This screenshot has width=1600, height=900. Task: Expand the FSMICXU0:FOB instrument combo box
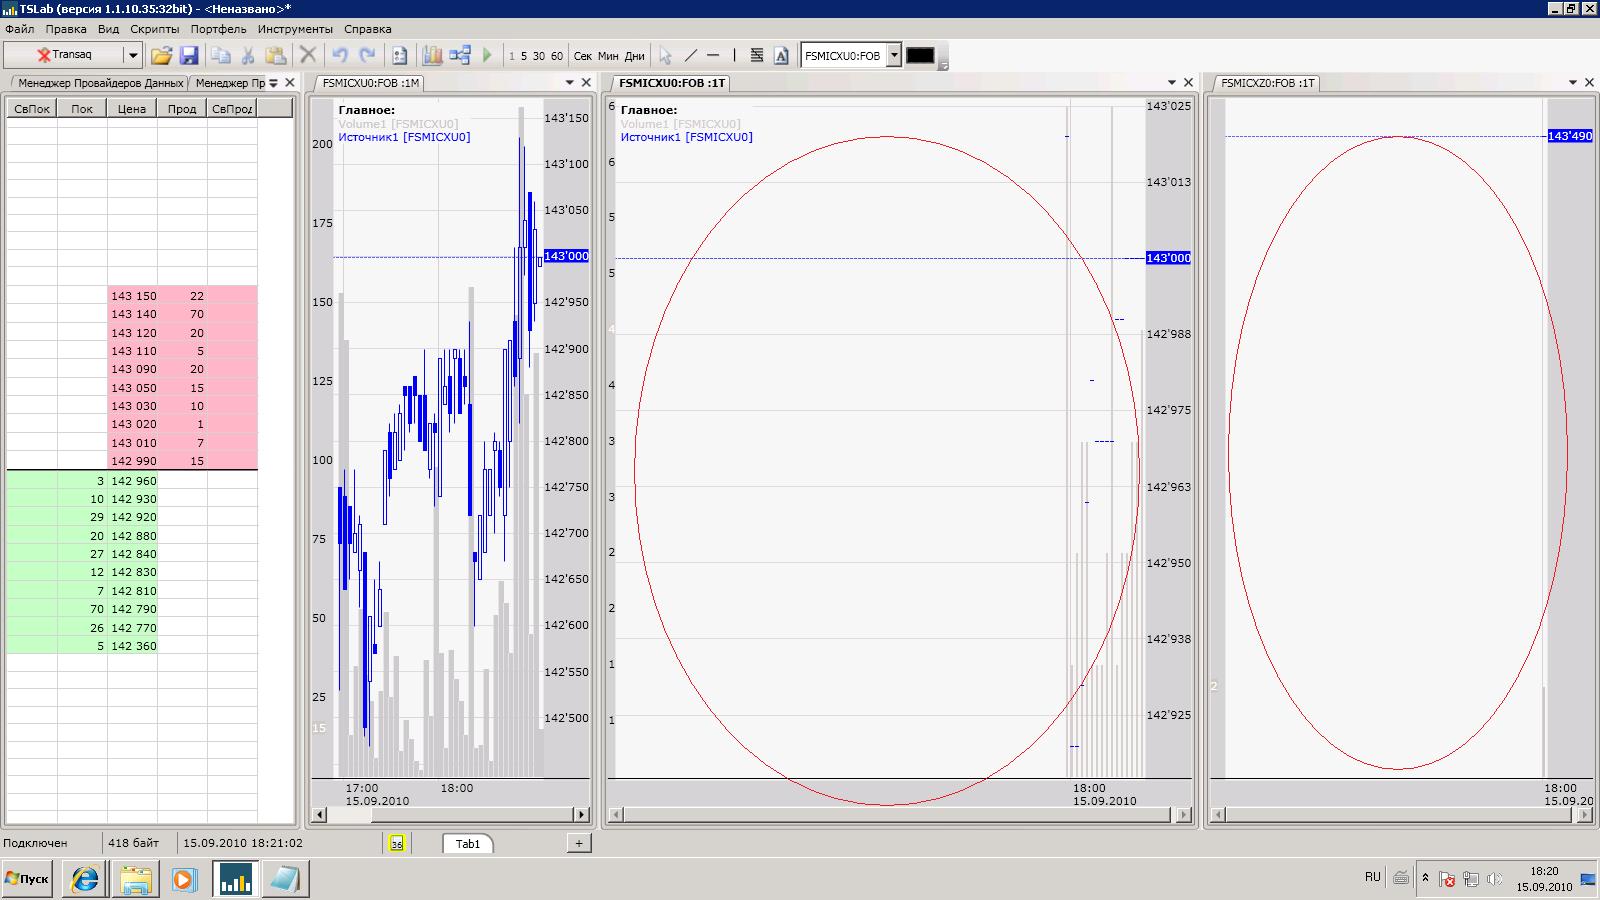[x=894, y=56]
